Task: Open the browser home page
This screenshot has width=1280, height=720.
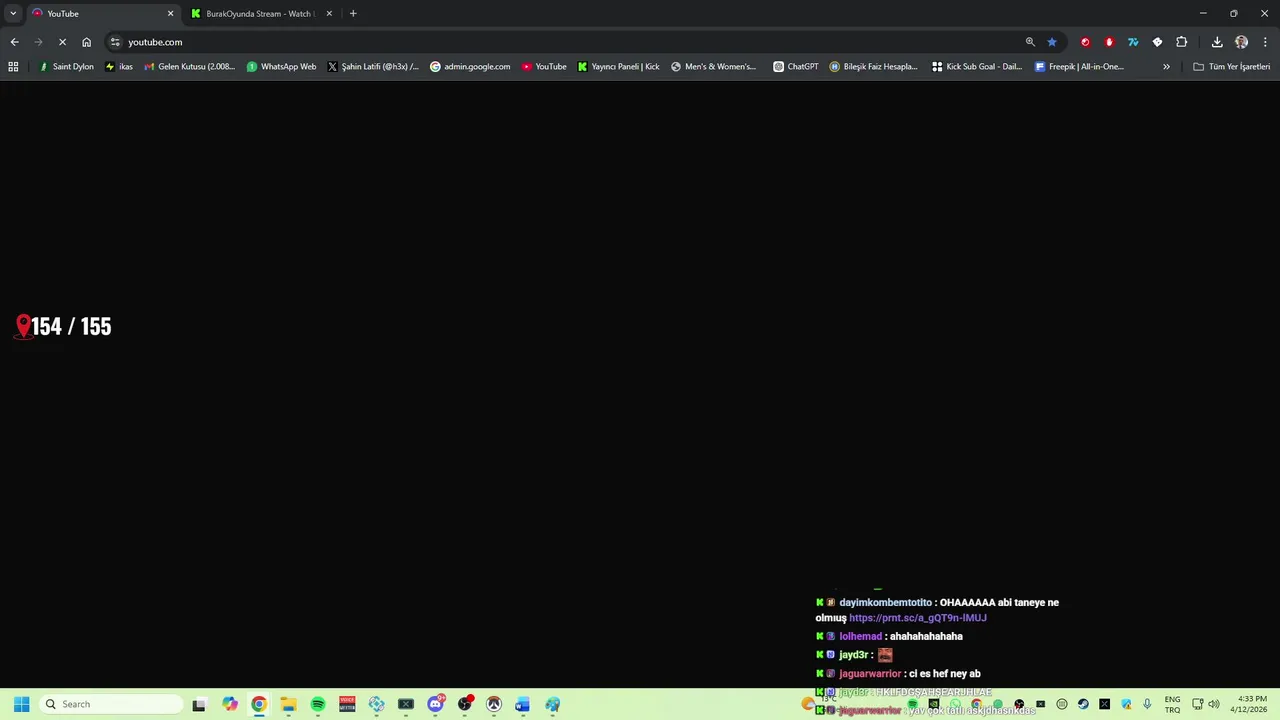Action: point(87,42)
